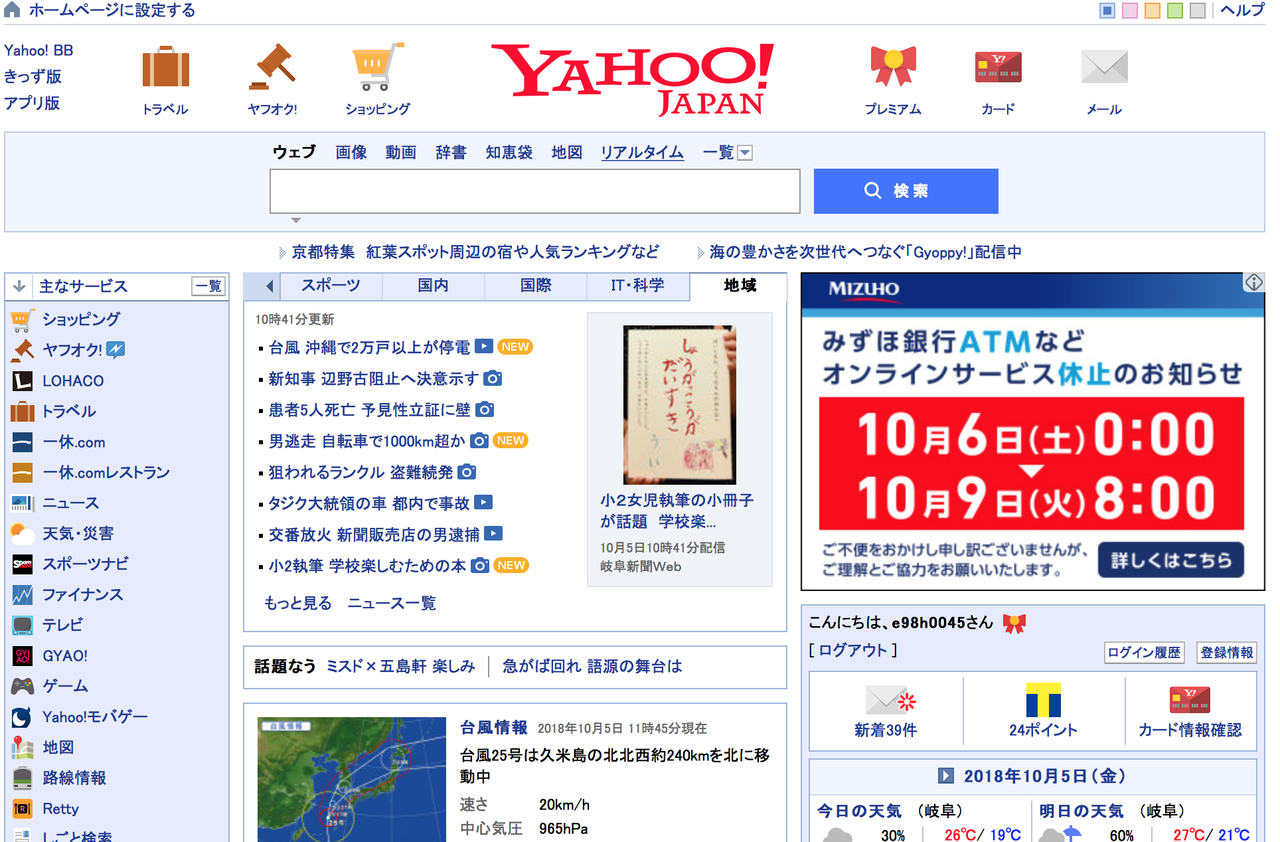Open the メール envelope icon in the header
Image resolution: width=1280 pixels, height=842 pixels.
1104,67
